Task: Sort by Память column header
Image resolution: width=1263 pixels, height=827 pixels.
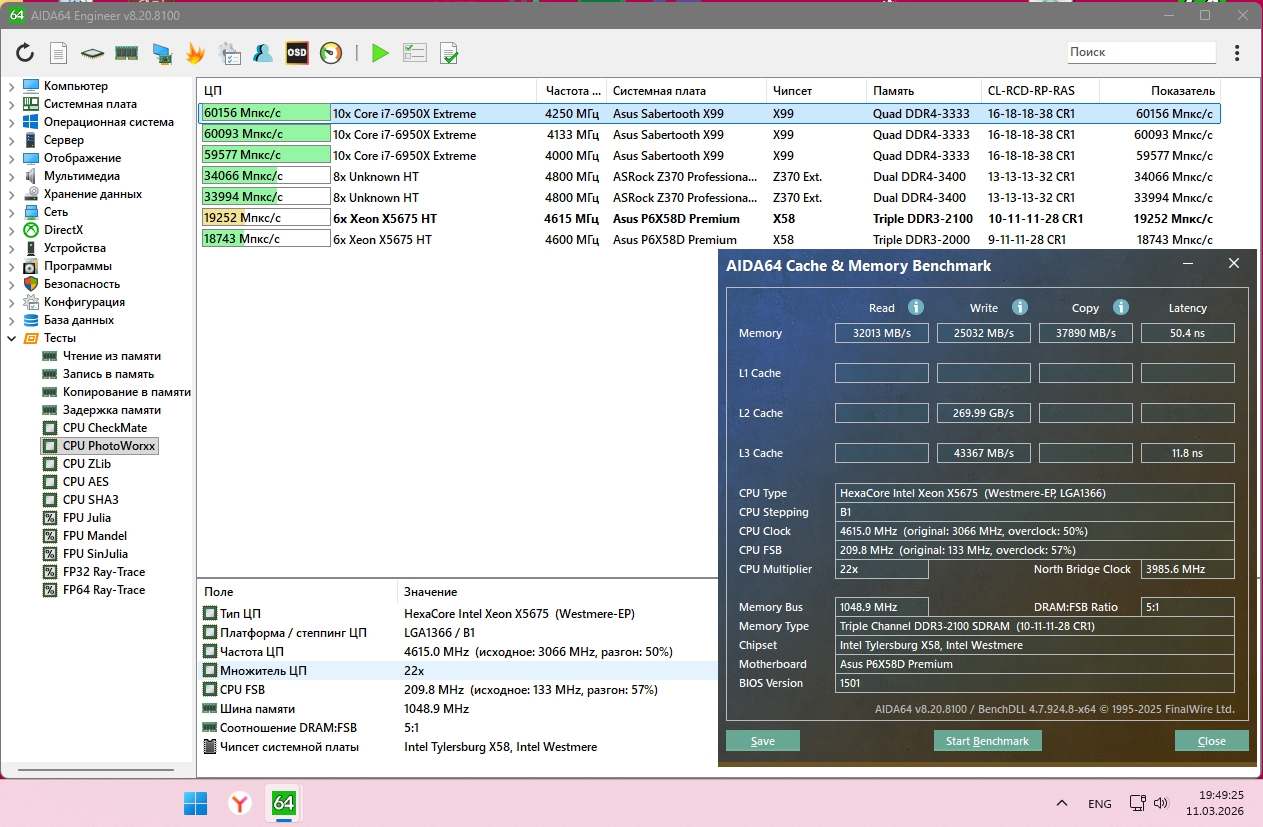Action: coord(924,91)
